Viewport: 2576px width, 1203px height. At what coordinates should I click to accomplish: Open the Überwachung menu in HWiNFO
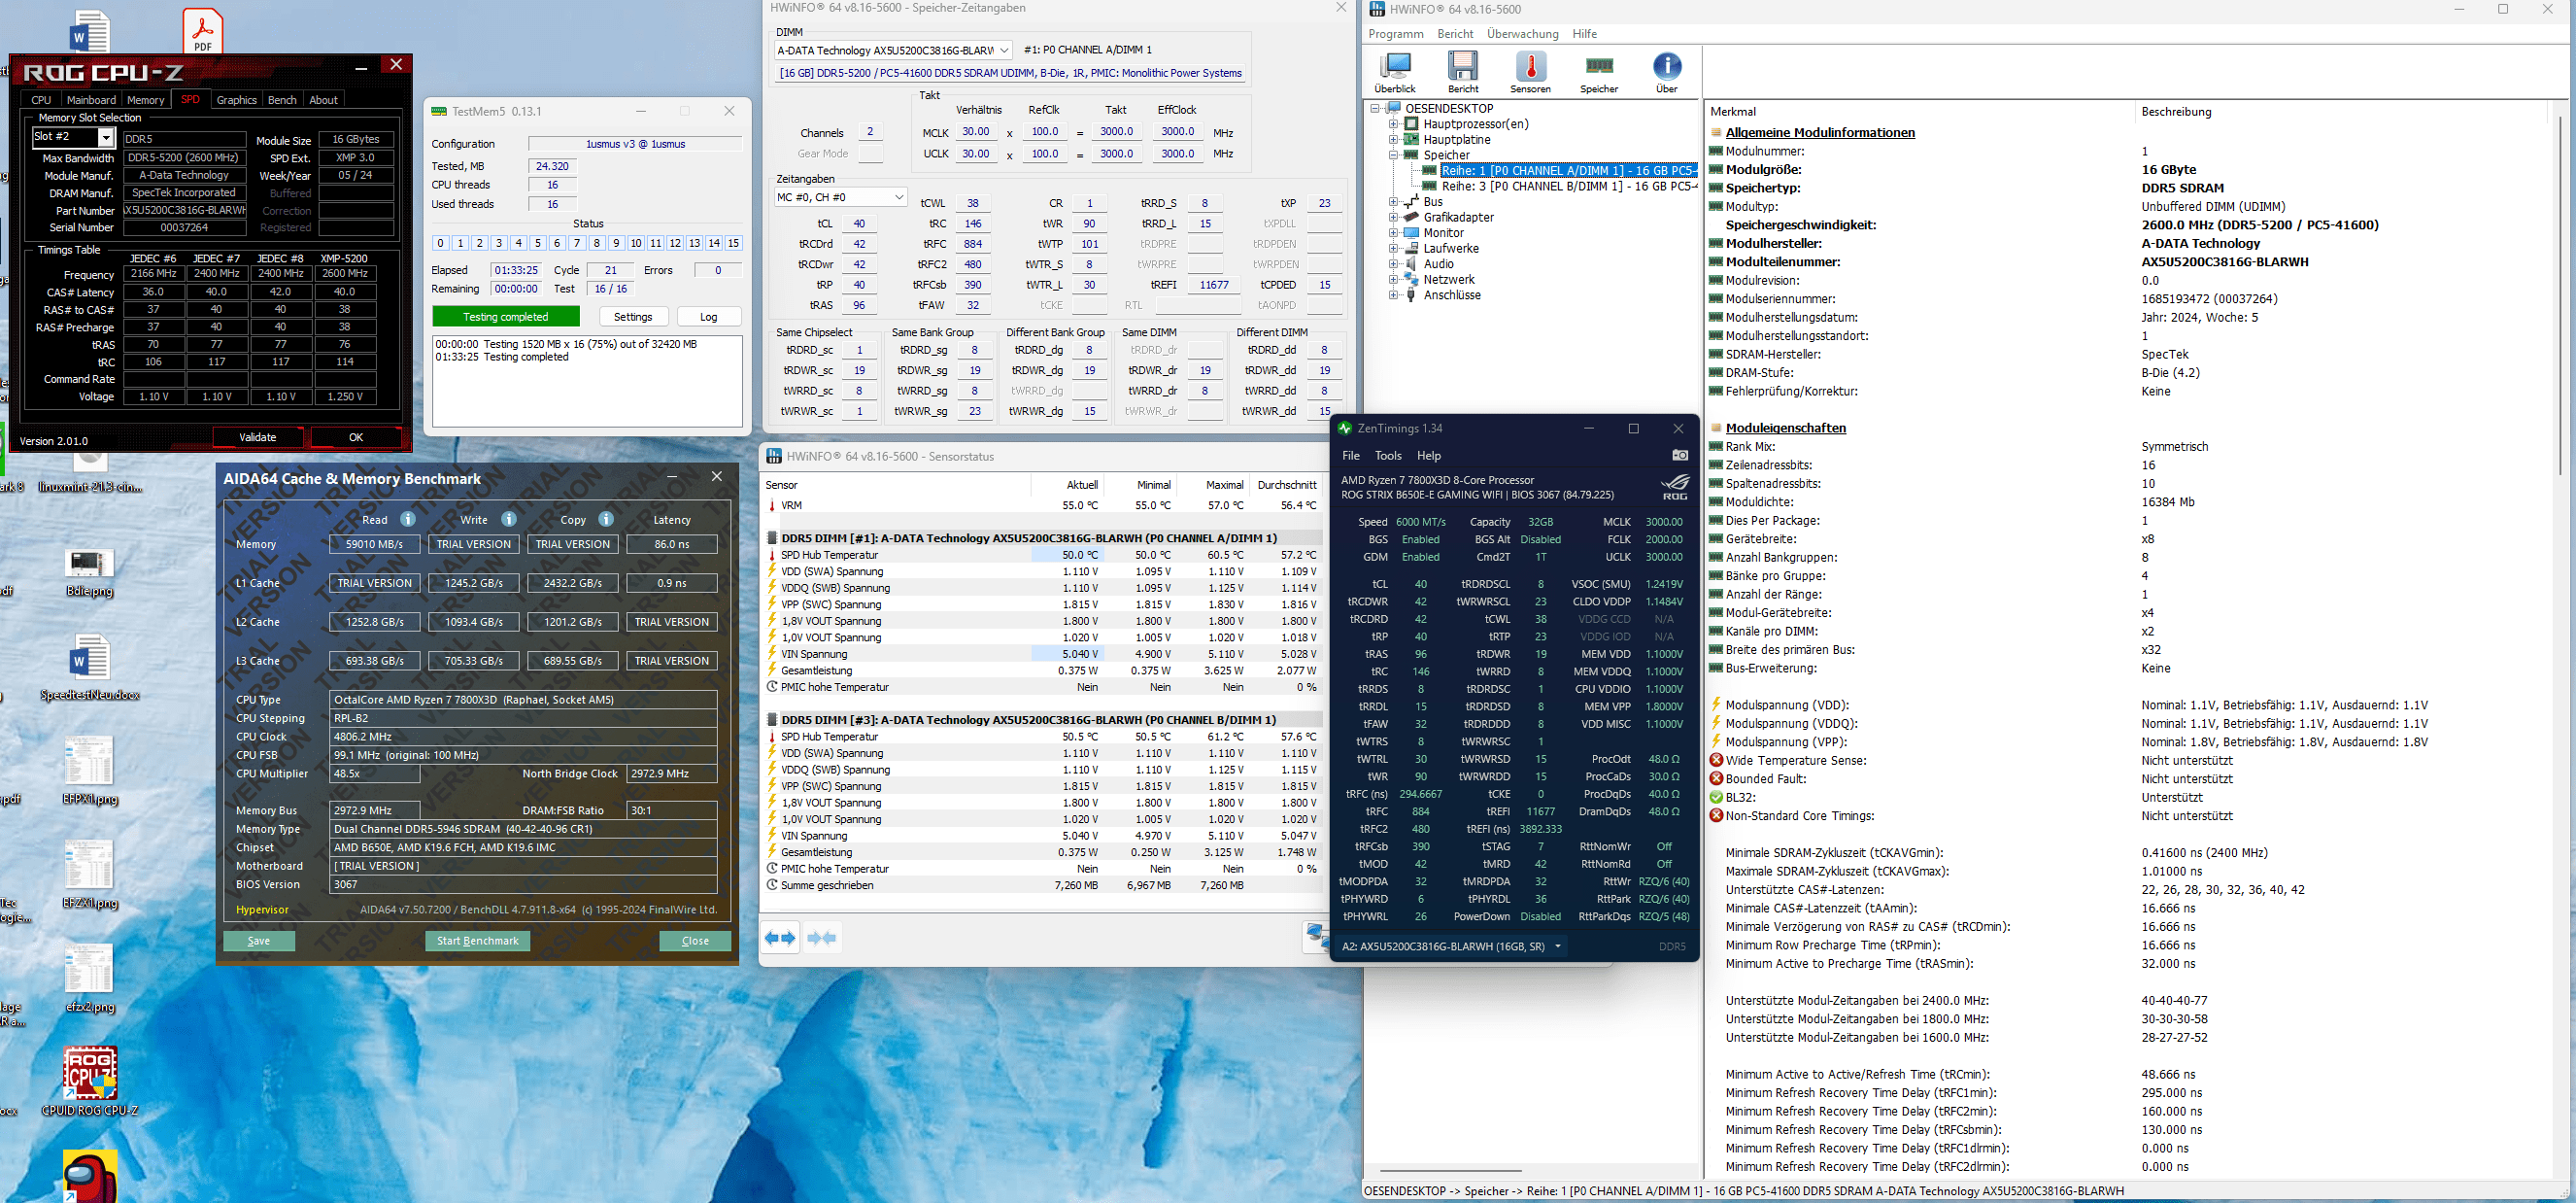tap(1522, 34)
